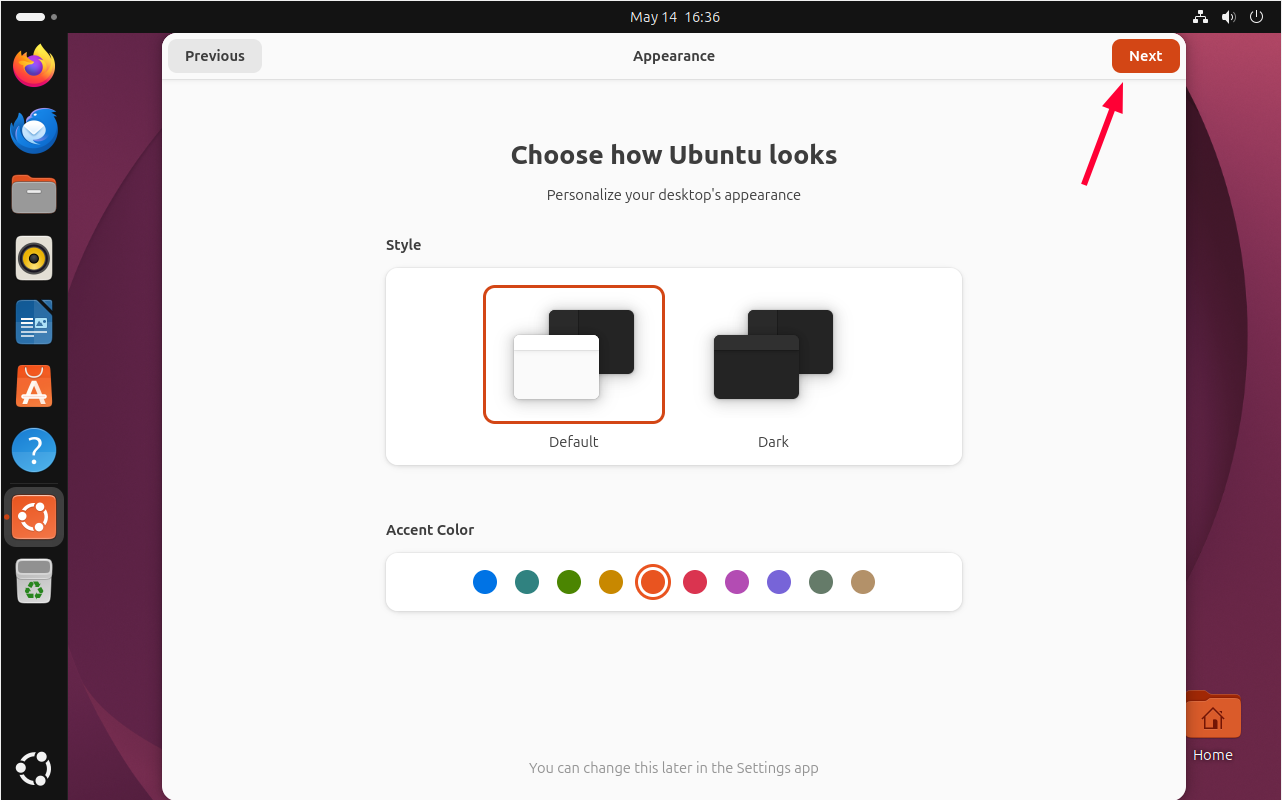Open LibreOffice Writer from the dock
Image resolution: width=1282 pixels, height=800 pixels.
point(34,322)
